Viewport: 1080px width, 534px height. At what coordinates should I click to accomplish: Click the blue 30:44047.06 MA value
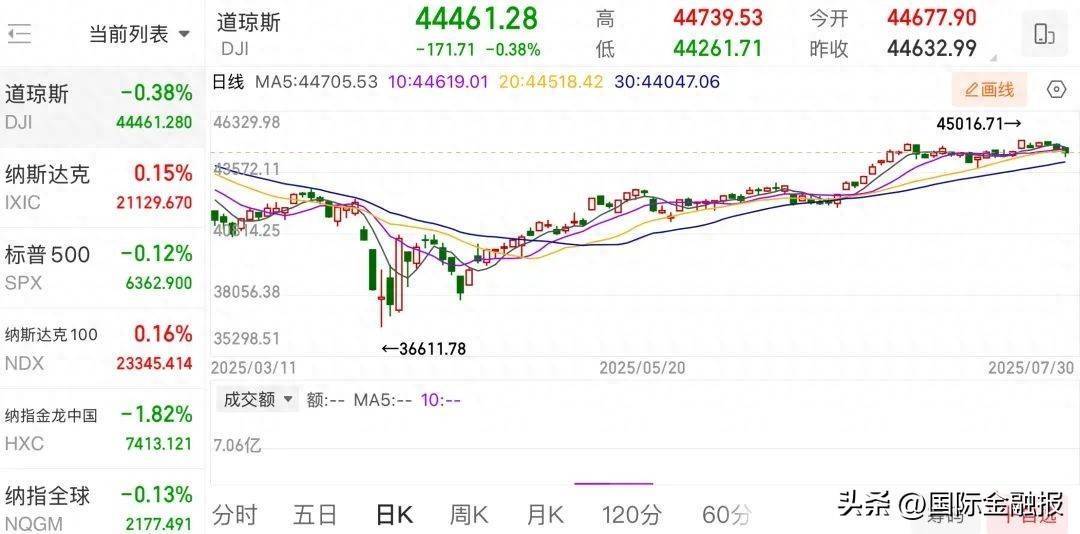pos(666,82)
